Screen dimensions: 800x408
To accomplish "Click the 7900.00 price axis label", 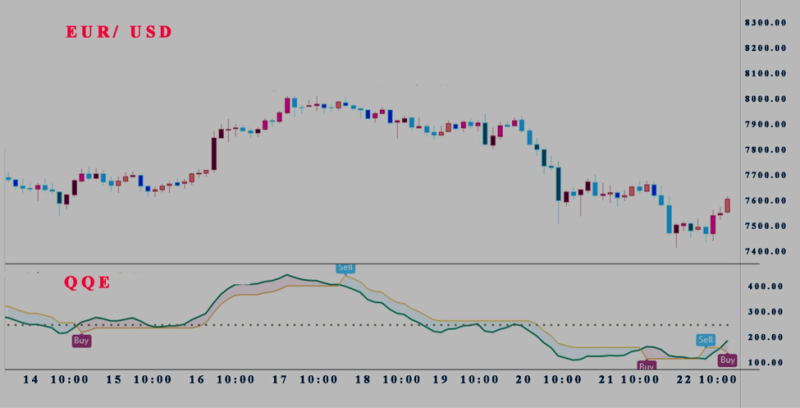I will pyautogui.click(x=765, y=124).
